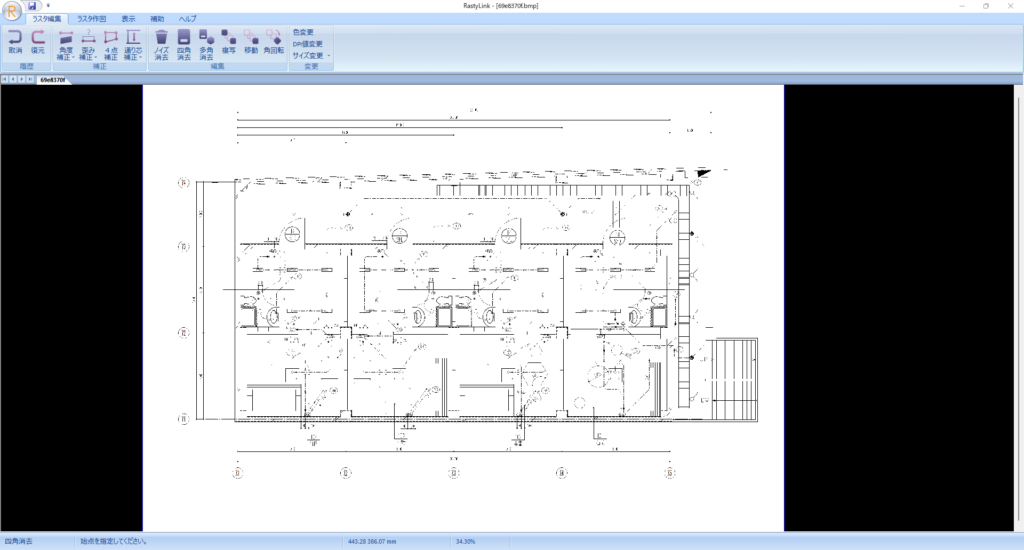Open the round R application menu button
The width and height of the screenshot is (1024, 550).
tap(12, 10)
